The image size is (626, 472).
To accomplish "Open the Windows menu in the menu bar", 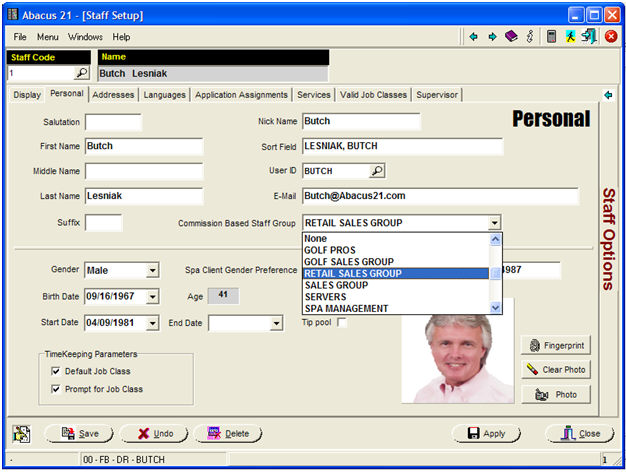I will pyautogui.click(x=85, y=37).
